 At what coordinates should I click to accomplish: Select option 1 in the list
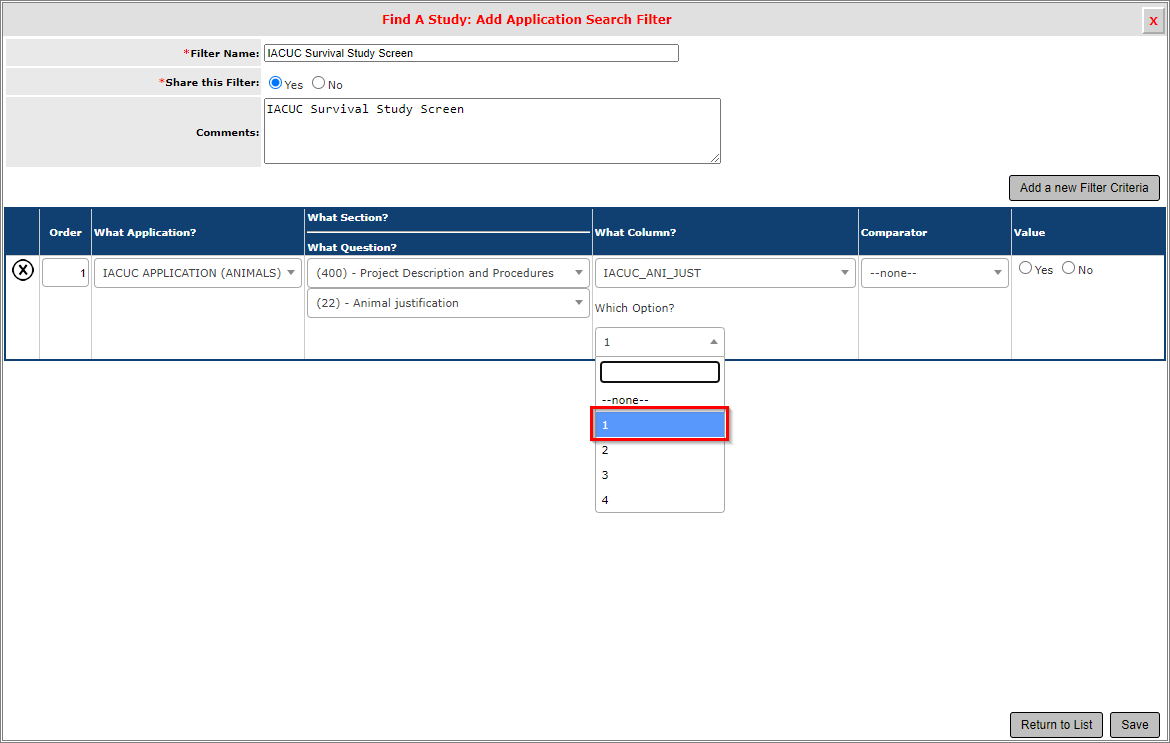point(660,425)
